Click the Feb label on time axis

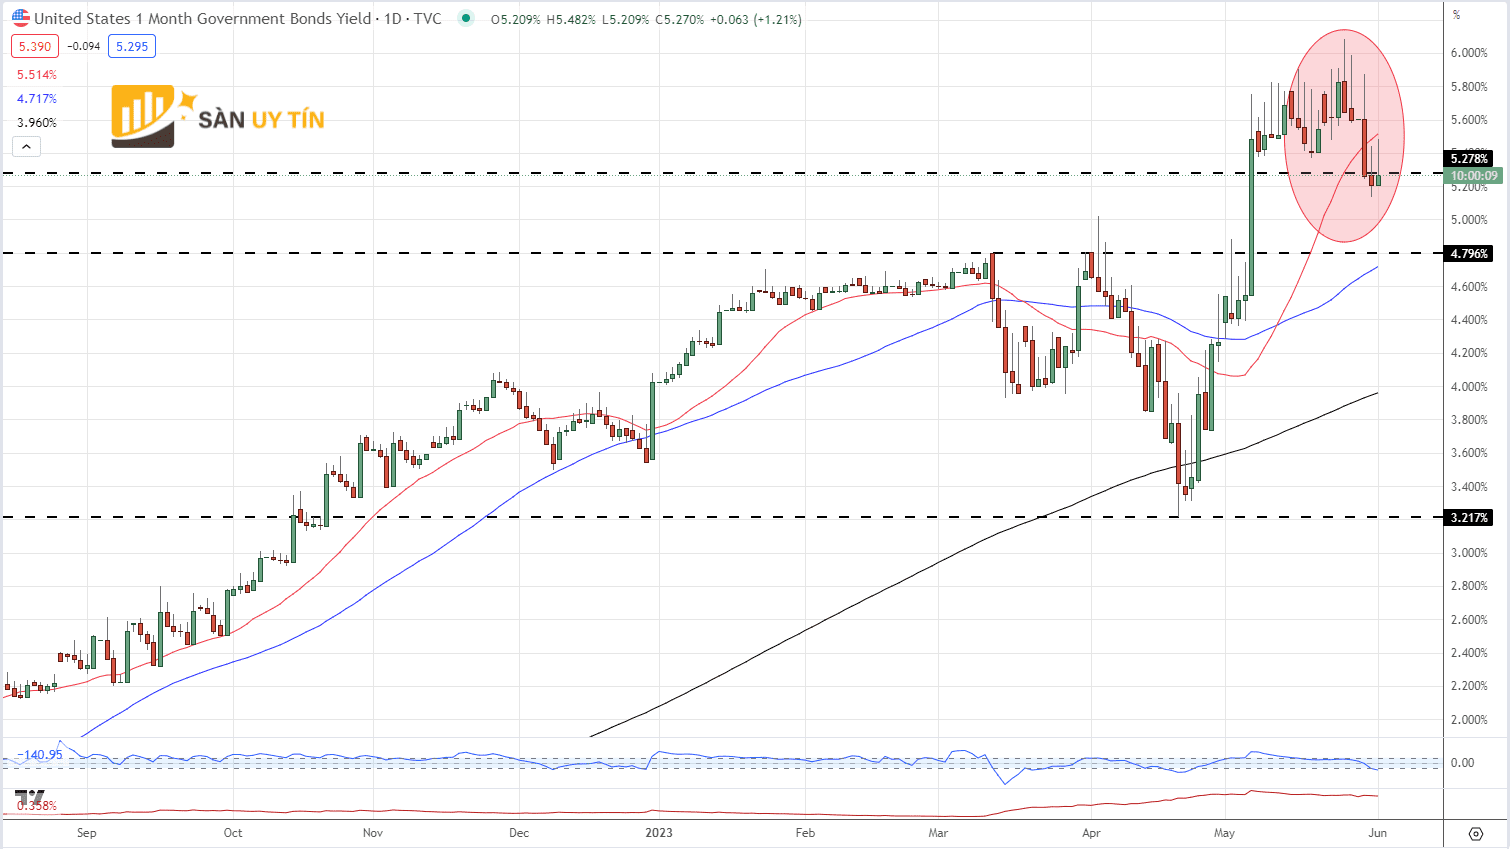[805, 832]
